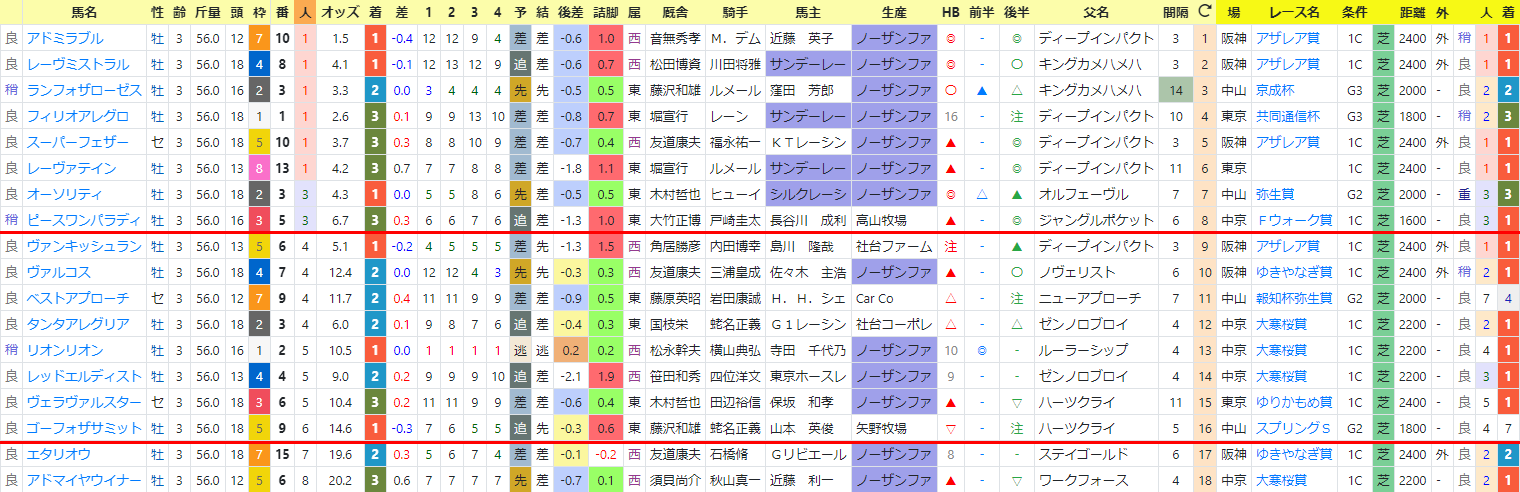
Task: Click the trainer name 角居勝彦
Action: tap(675, 247)
